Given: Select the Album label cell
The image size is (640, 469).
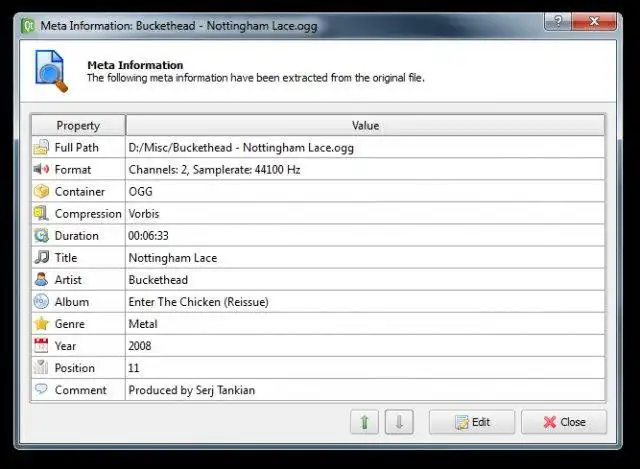Looking at the screenshot, I should pyautogui.click(x=78, y=302).
